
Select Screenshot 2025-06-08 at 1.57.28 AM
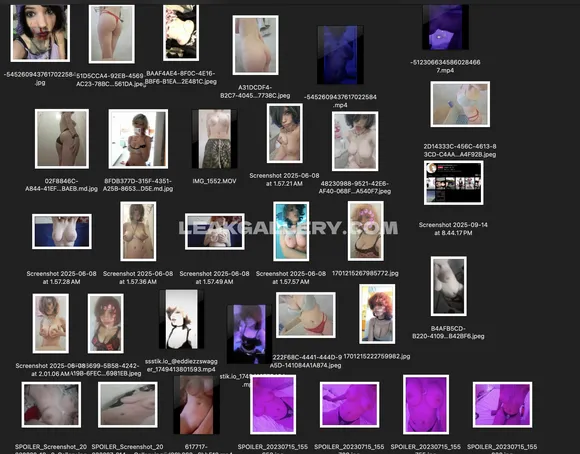click(x=62, y=231)
